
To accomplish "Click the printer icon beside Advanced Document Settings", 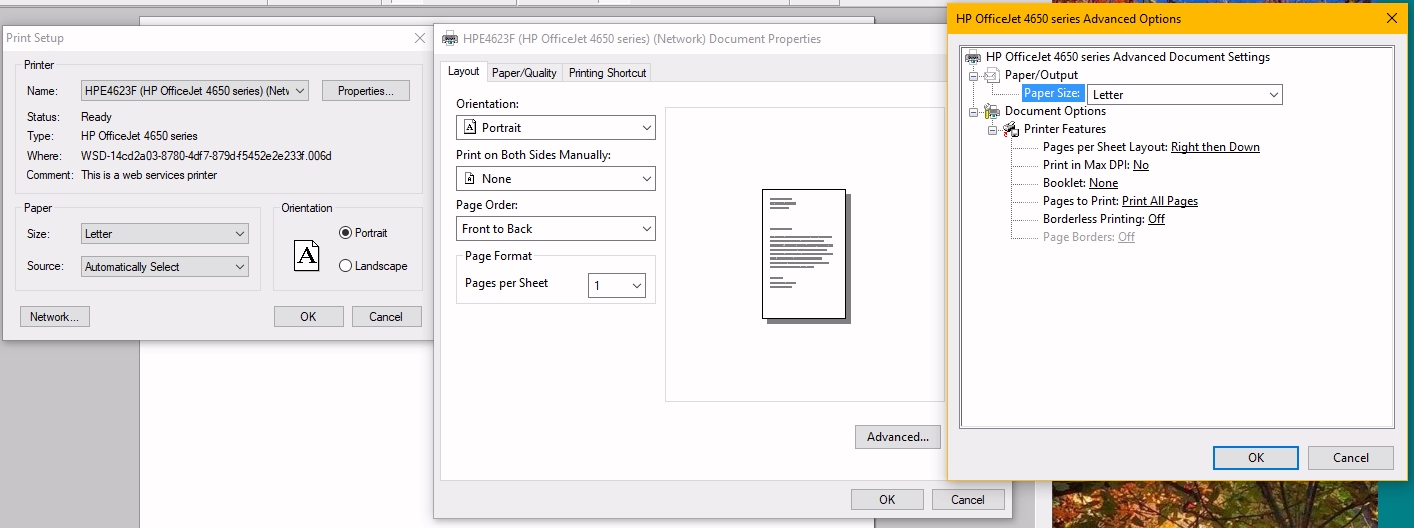I will [x=973, y=57].
